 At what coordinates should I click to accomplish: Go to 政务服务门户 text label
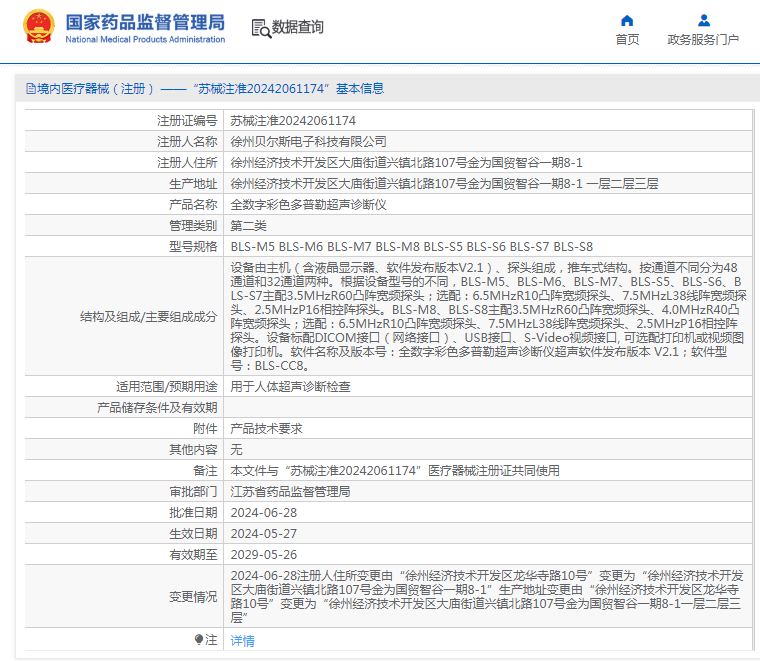(x=703, y=40)
